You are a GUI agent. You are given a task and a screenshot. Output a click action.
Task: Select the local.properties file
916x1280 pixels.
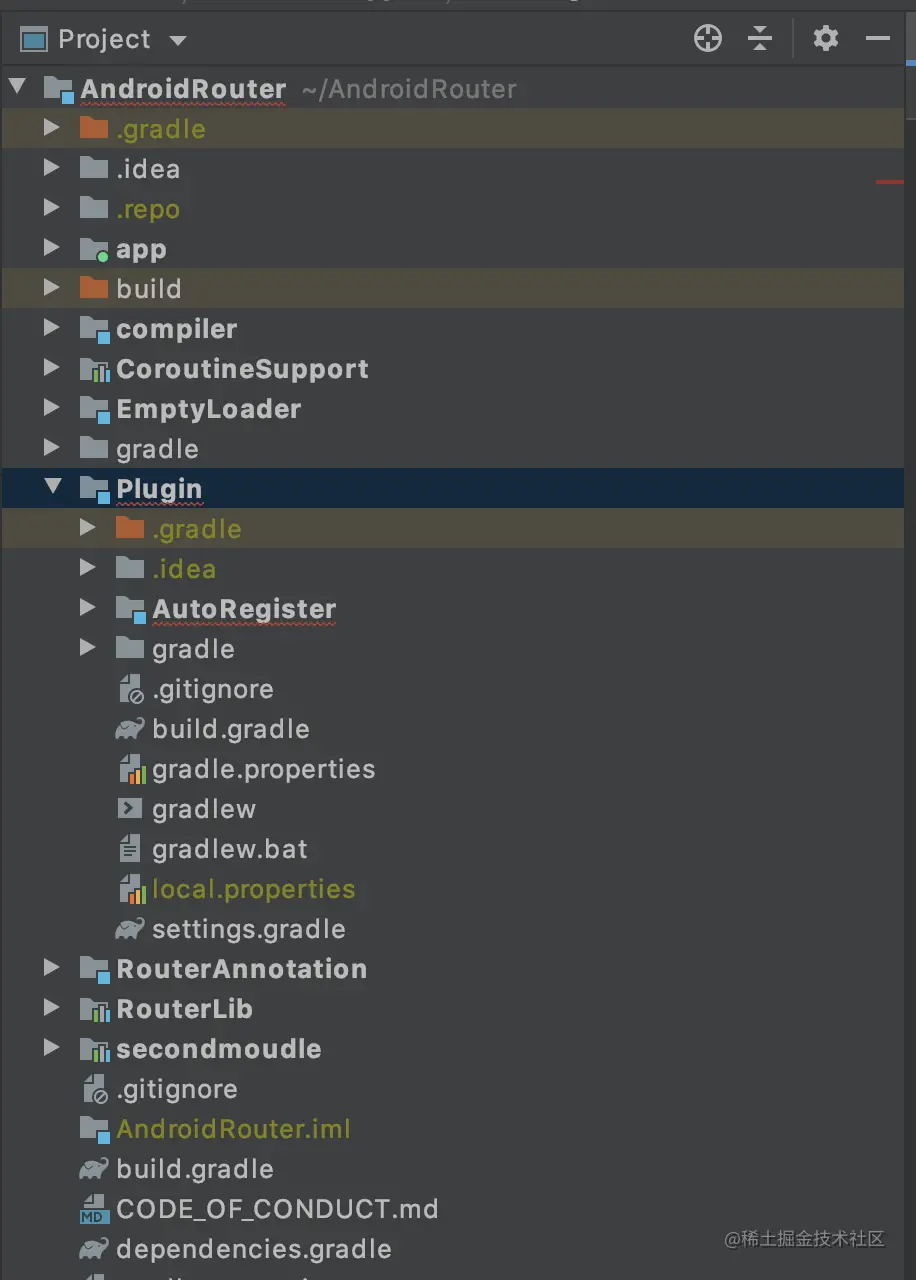tap(253, 889)
